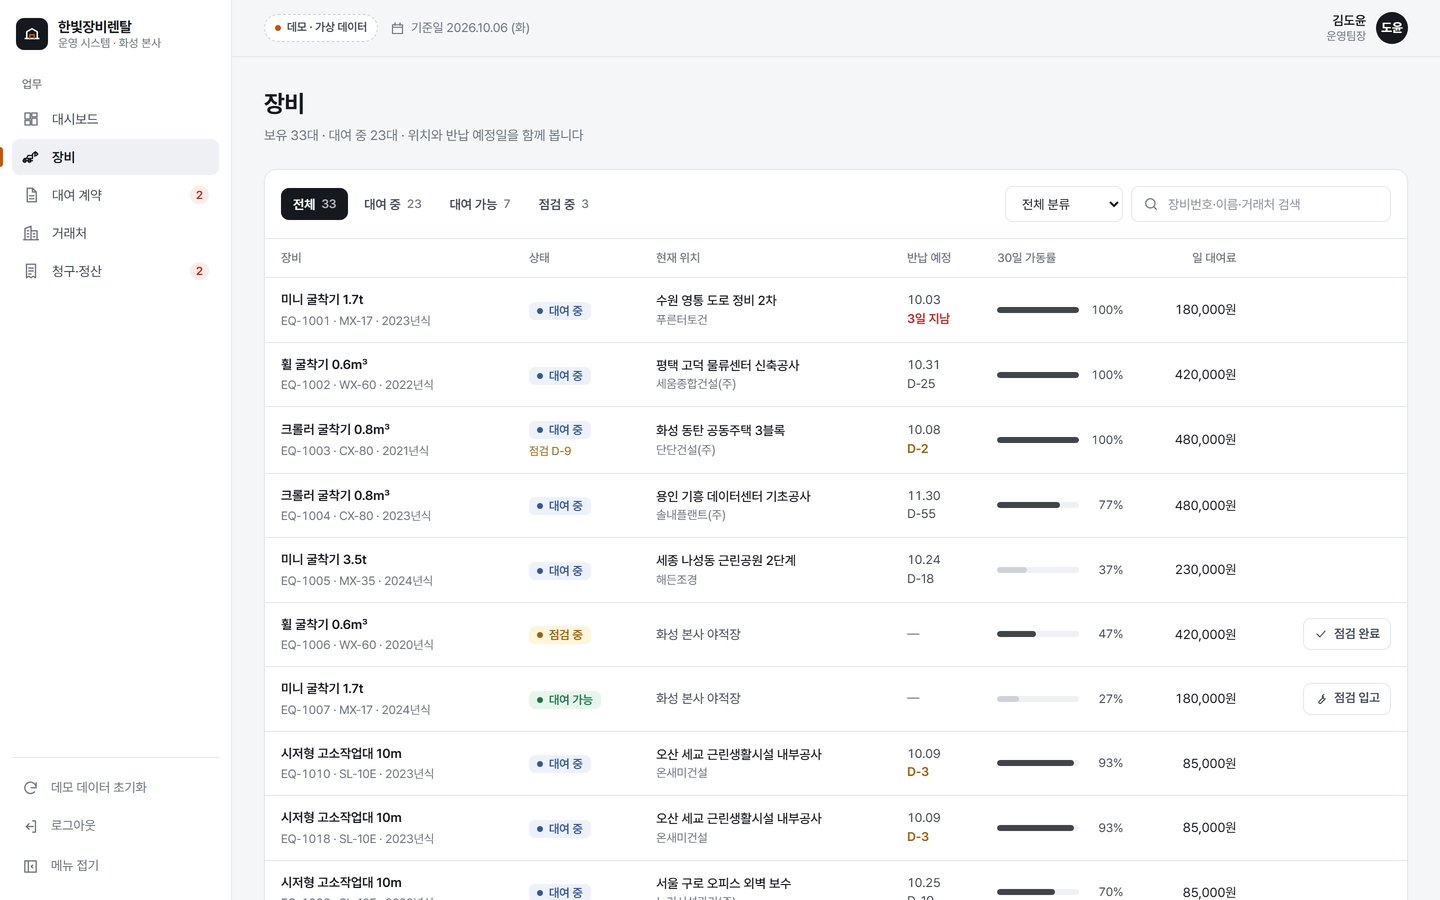Click the EQ-1005 utilization bar at 37%
The width and height of the screenshot is (1440, 900).
point(1038,570)
